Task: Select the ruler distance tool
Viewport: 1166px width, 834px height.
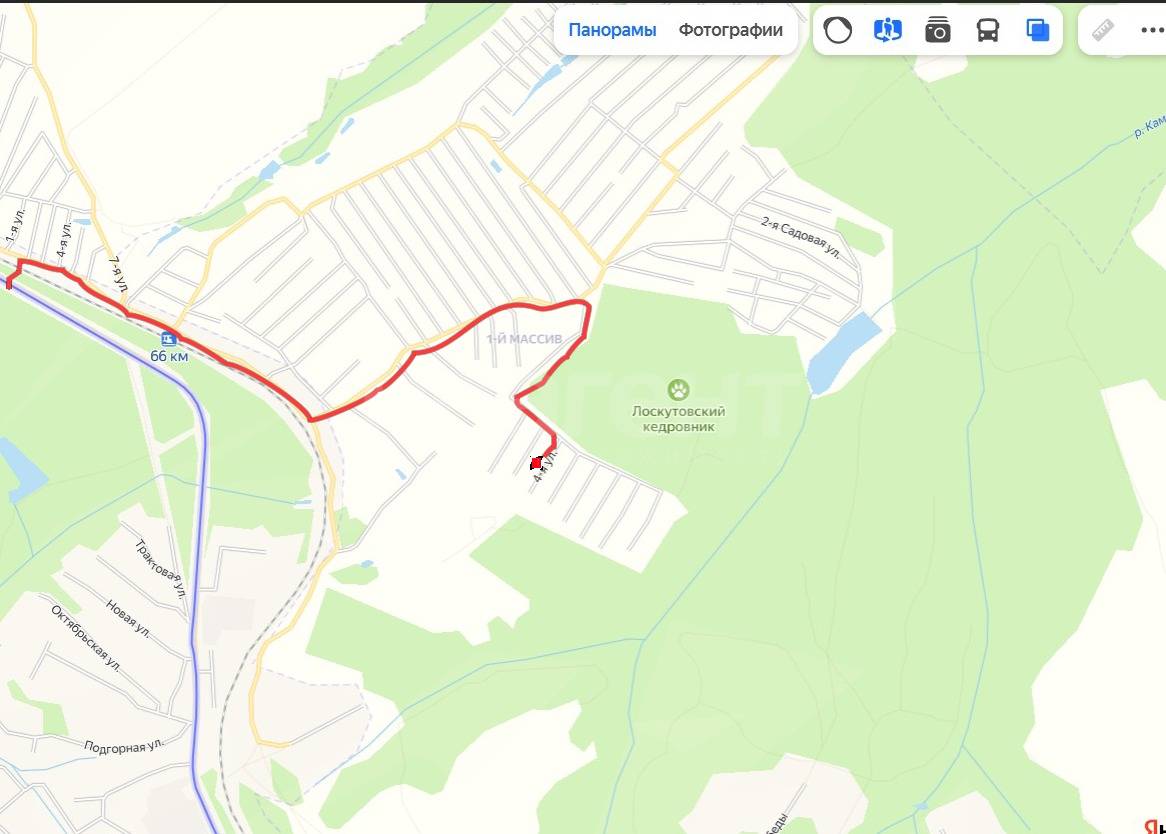Action: click(1102, 30)
